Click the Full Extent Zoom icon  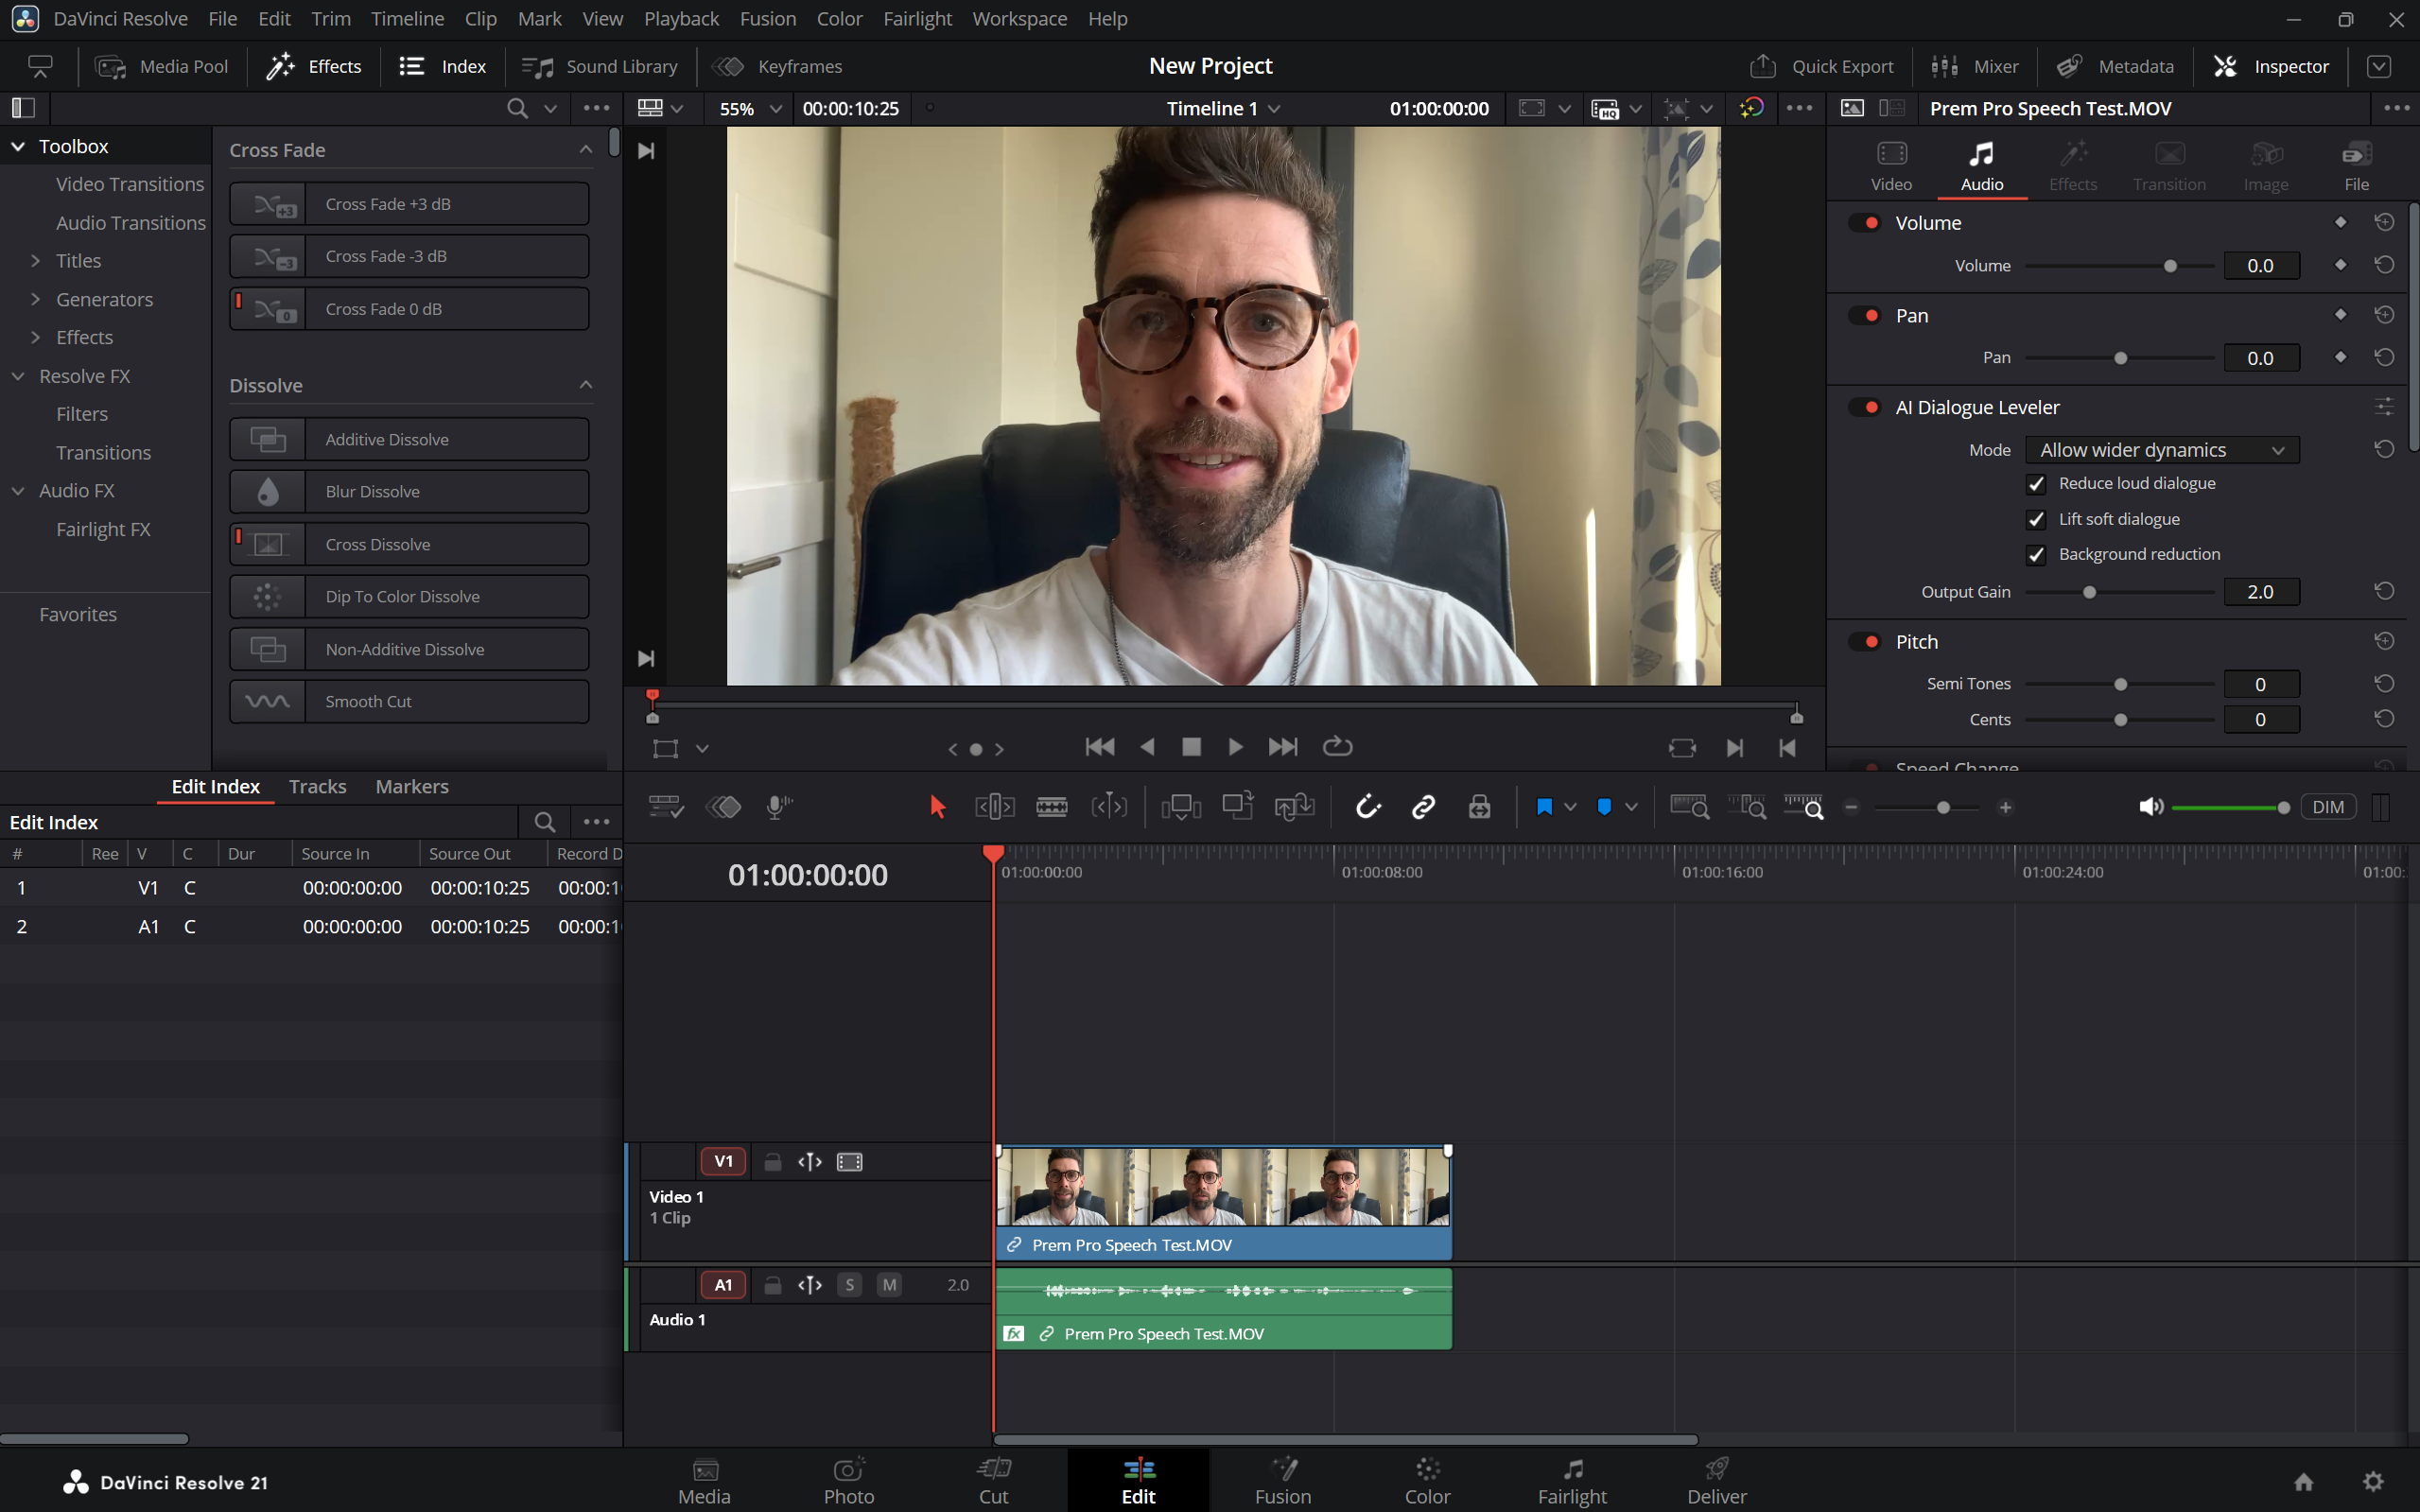pos(1690,807)
